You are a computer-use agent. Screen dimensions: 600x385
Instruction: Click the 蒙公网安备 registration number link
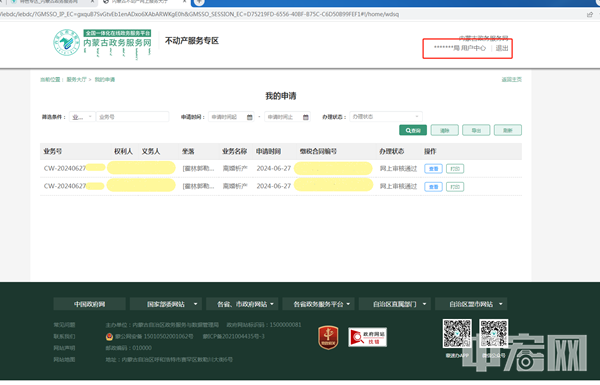pos(154,336)
